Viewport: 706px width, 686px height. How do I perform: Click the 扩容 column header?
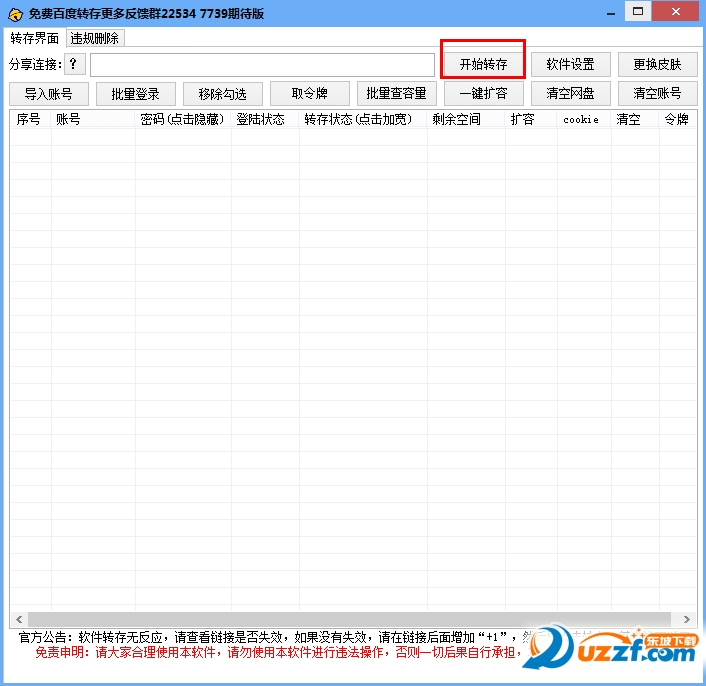tap(531, 119)
